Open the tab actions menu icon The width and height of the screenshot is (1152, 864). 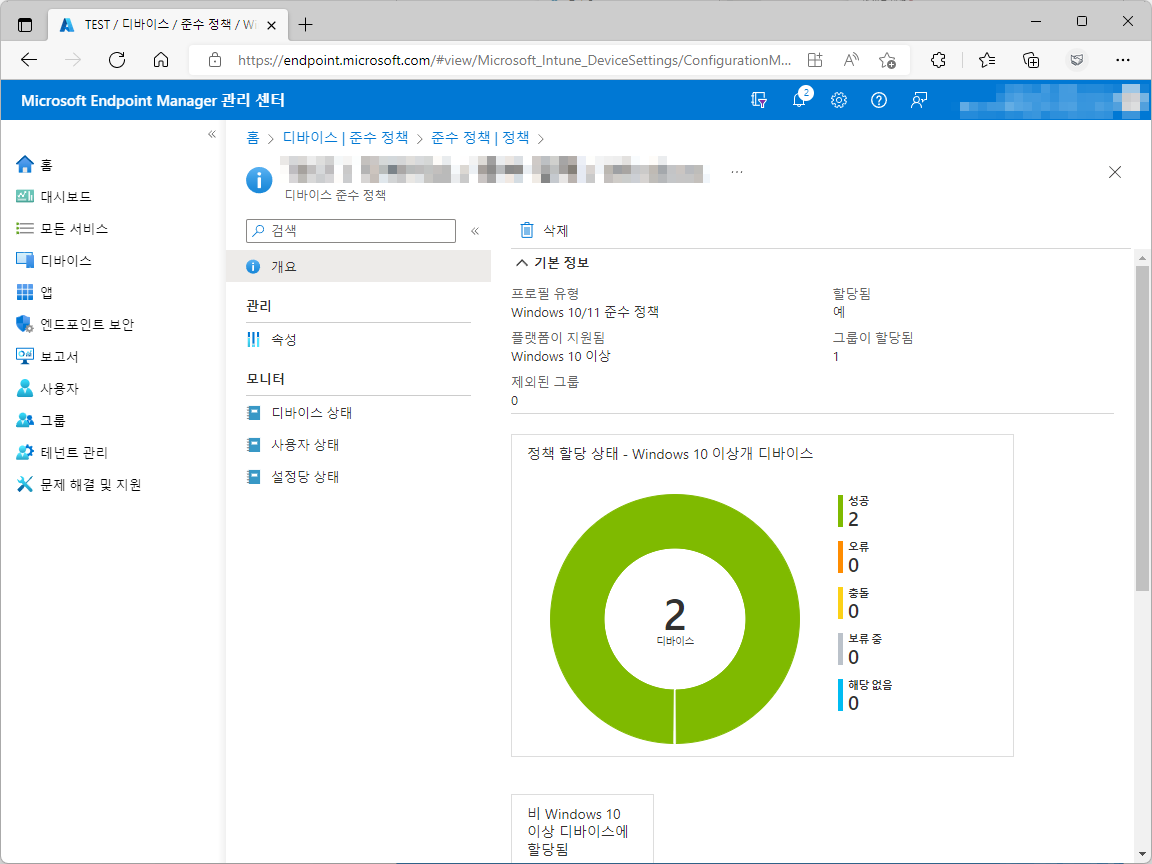click(x=25, y=24)
